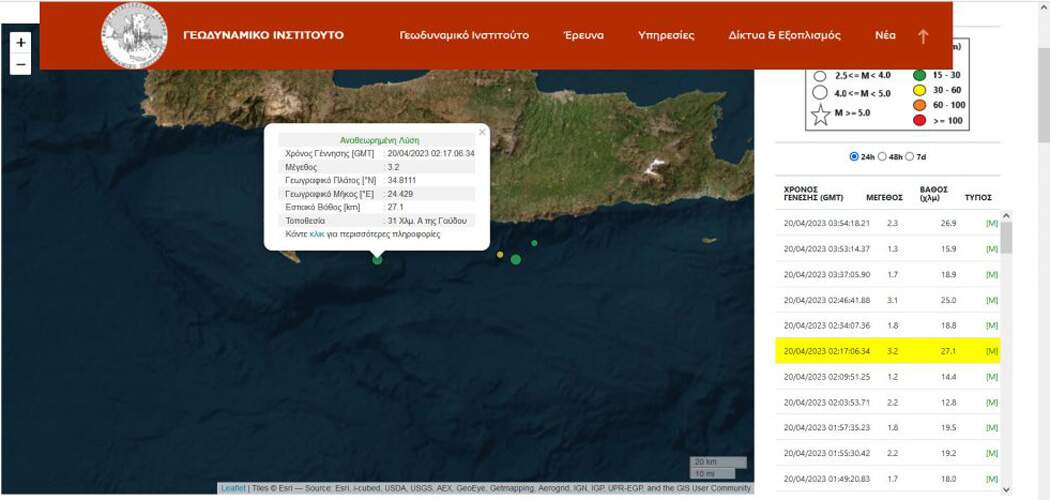Select the 24h time range option

[x=854, y=157]
